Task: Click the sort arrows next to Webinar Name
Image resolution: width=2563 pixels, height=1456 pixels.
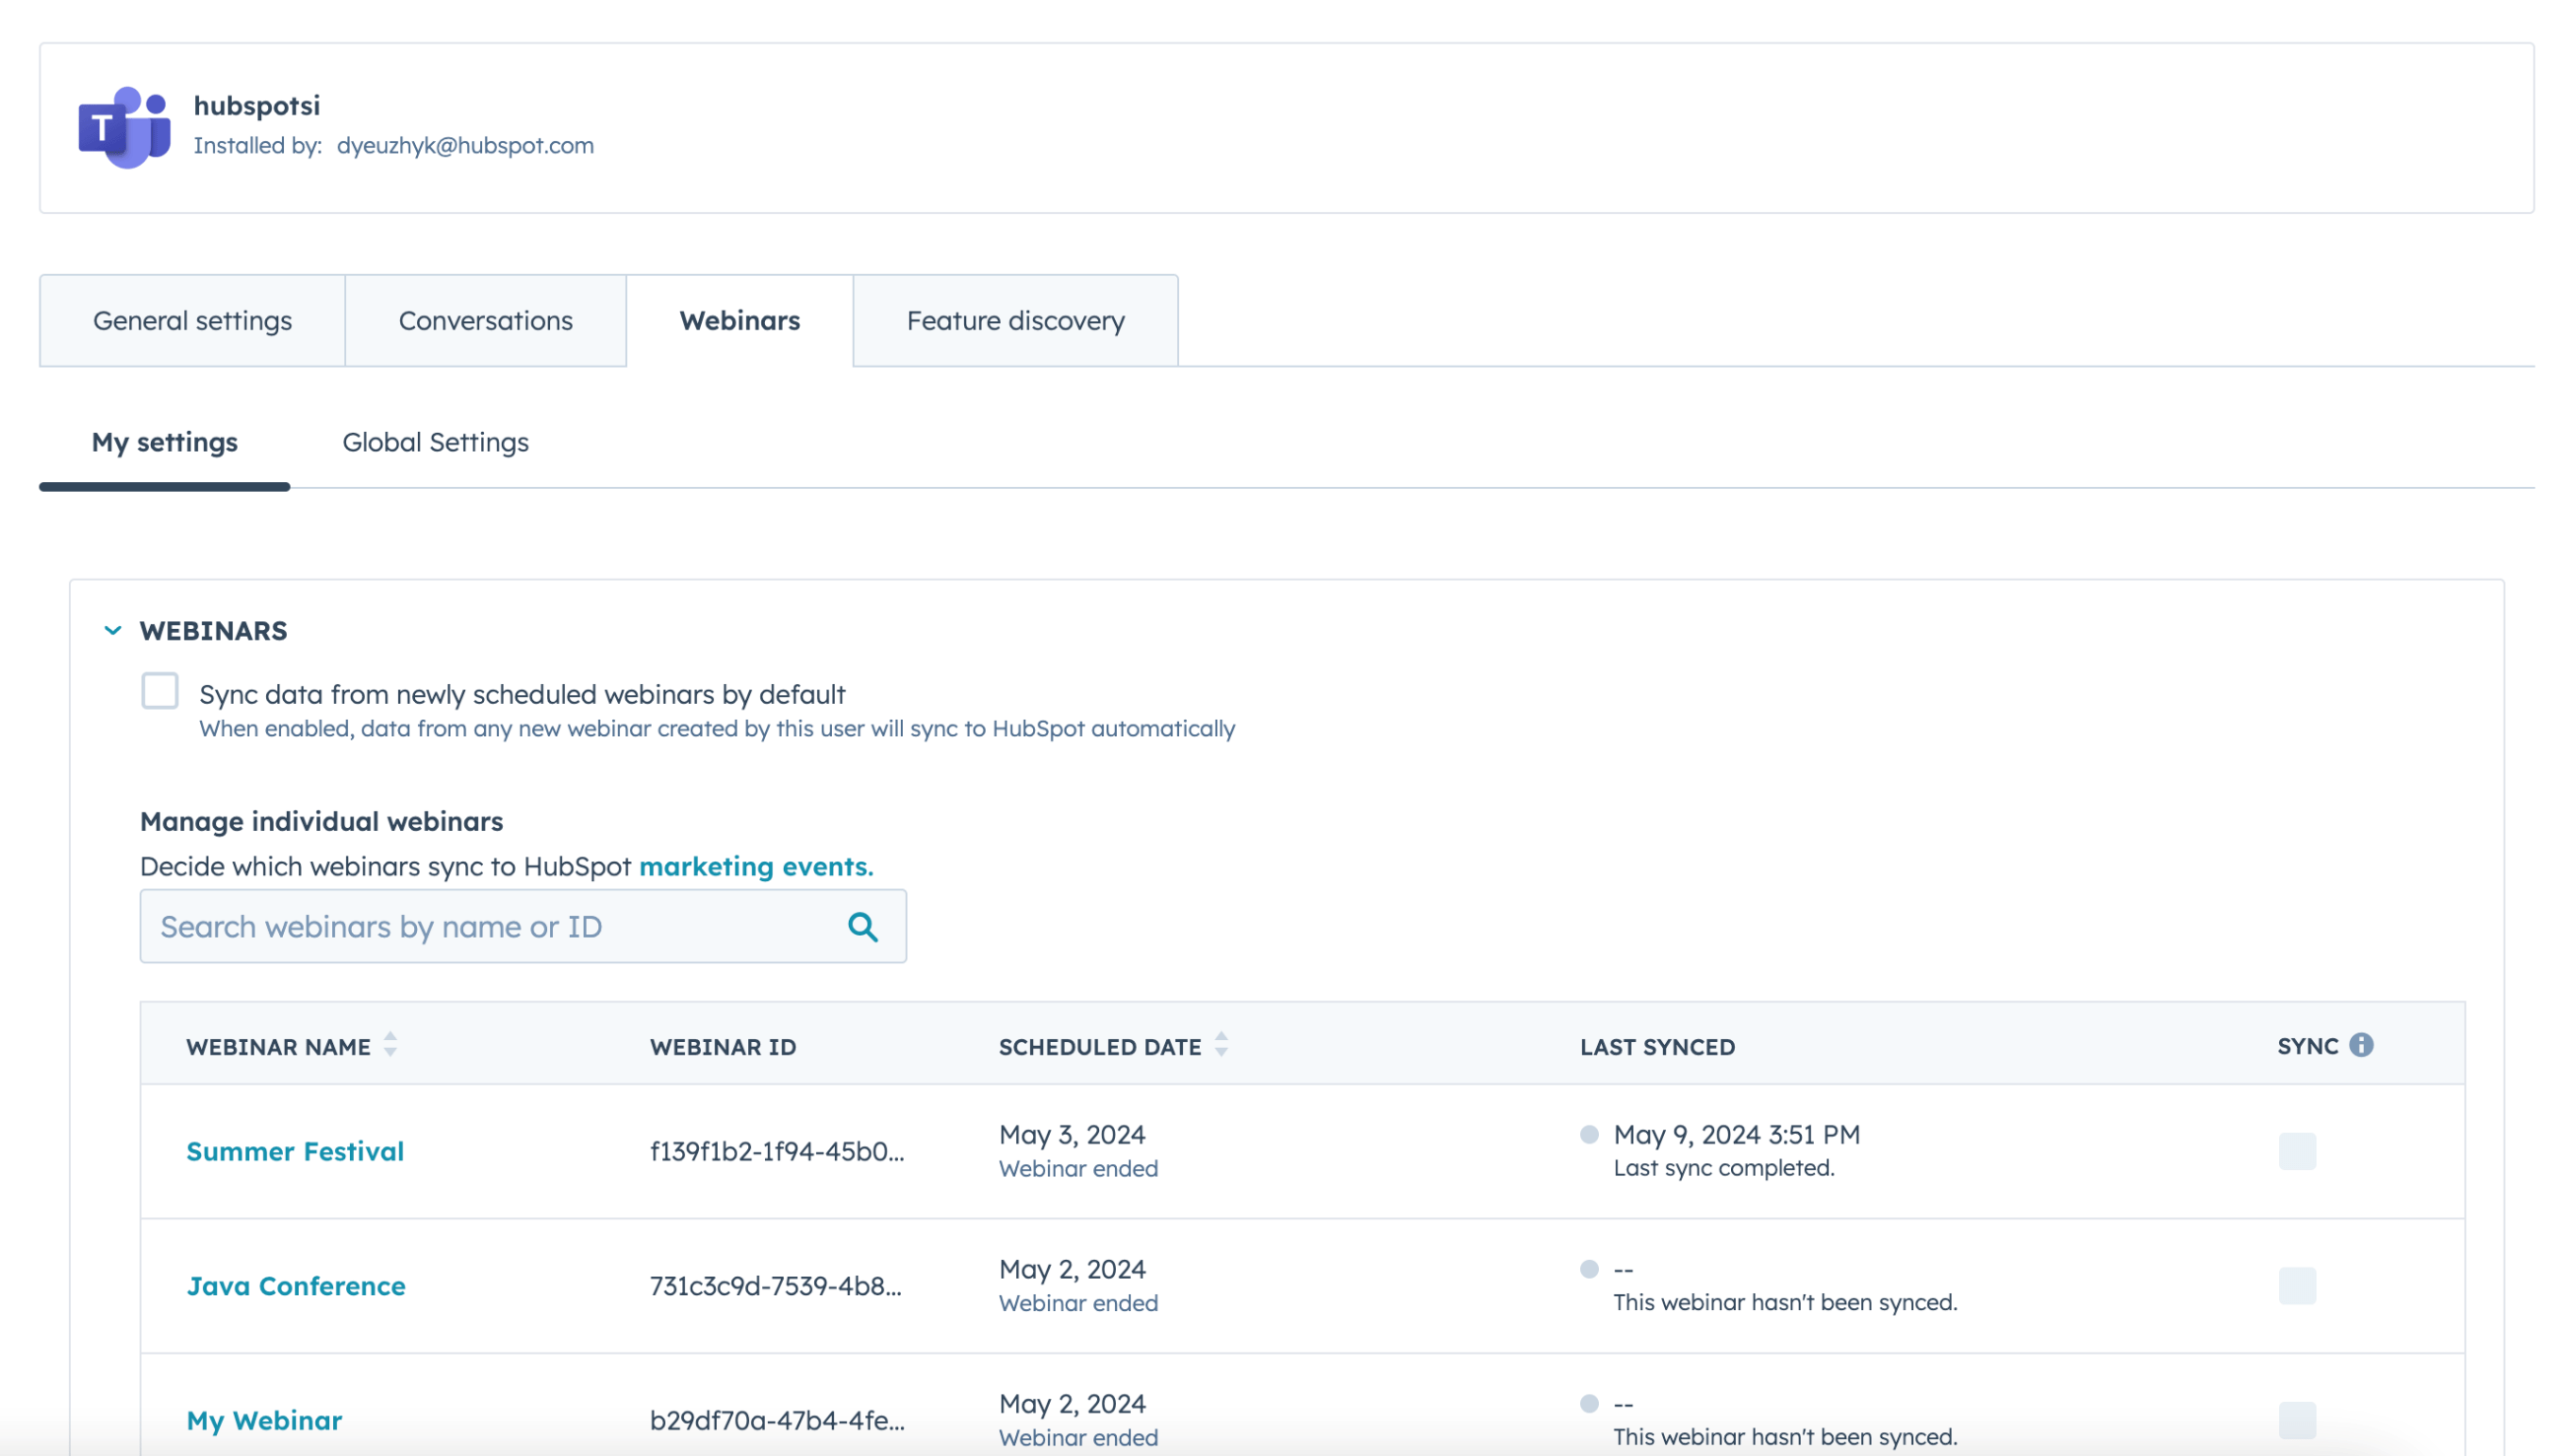Action: 390,1046
